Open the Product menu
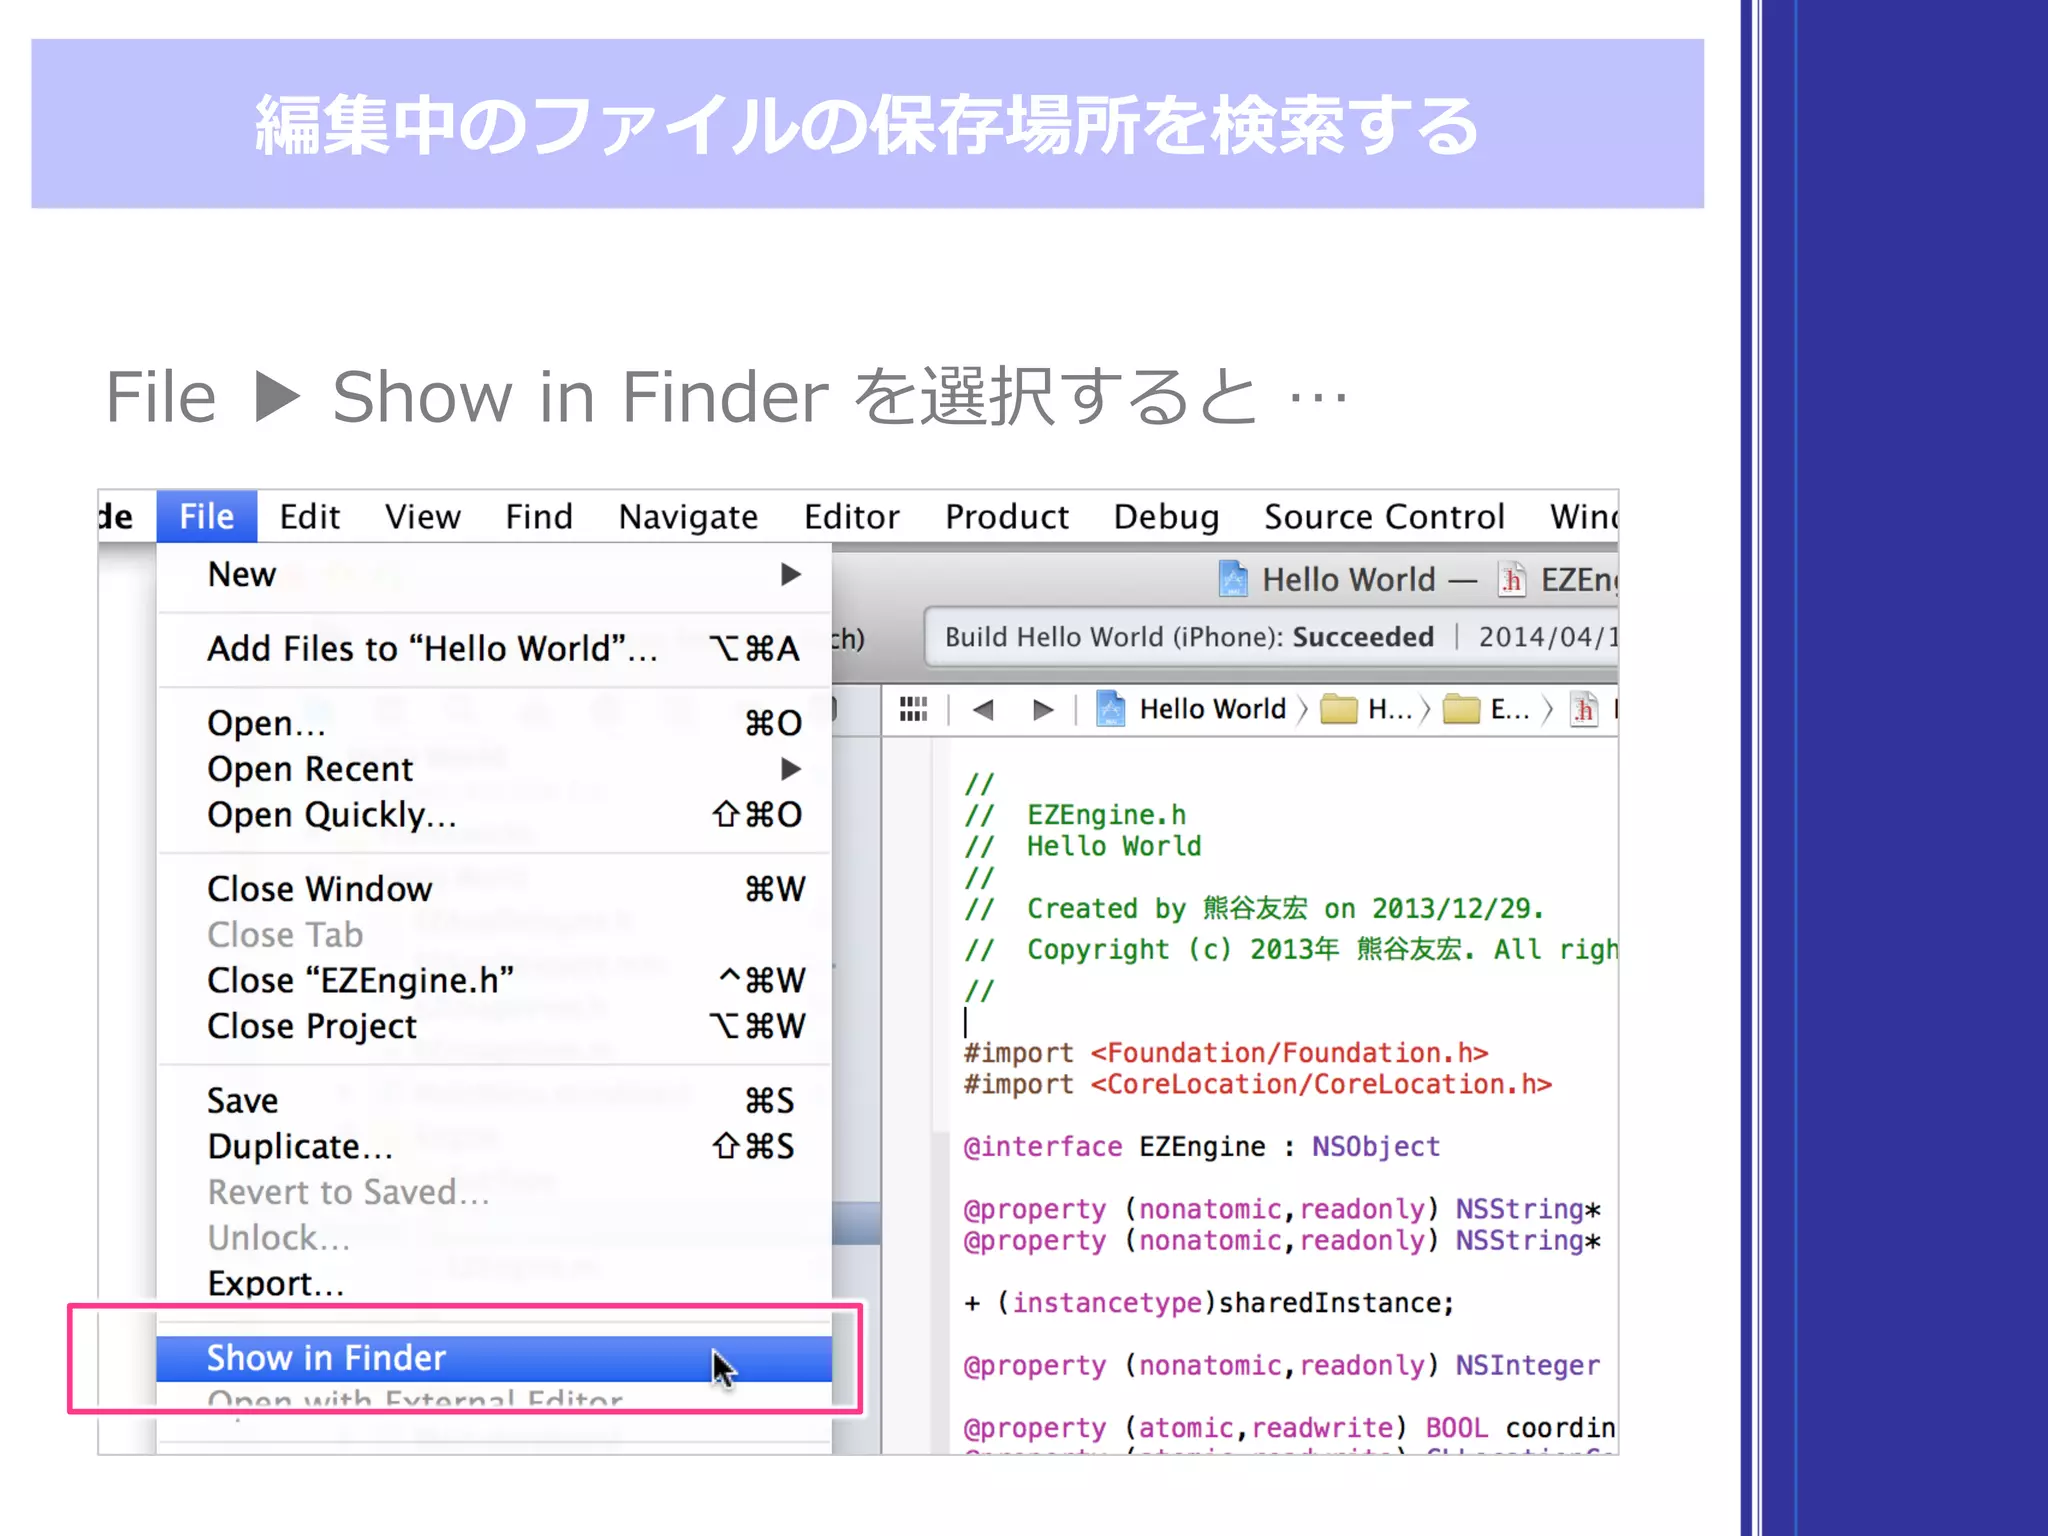 click(1007, 517)
